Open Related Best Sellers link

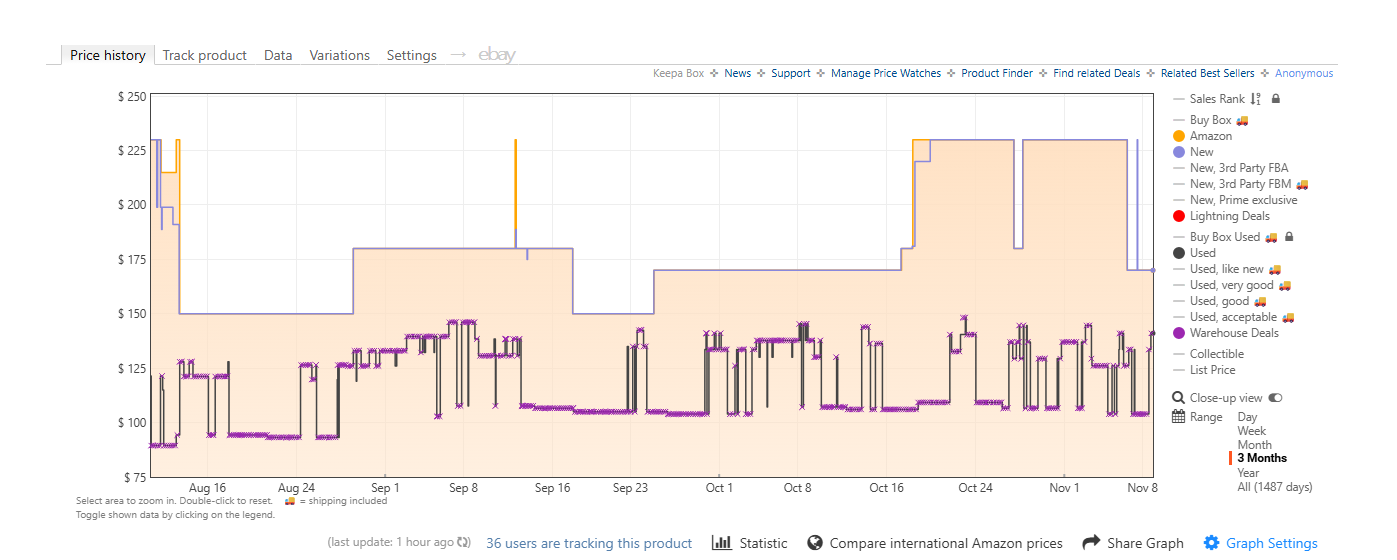click(1208, 73)
